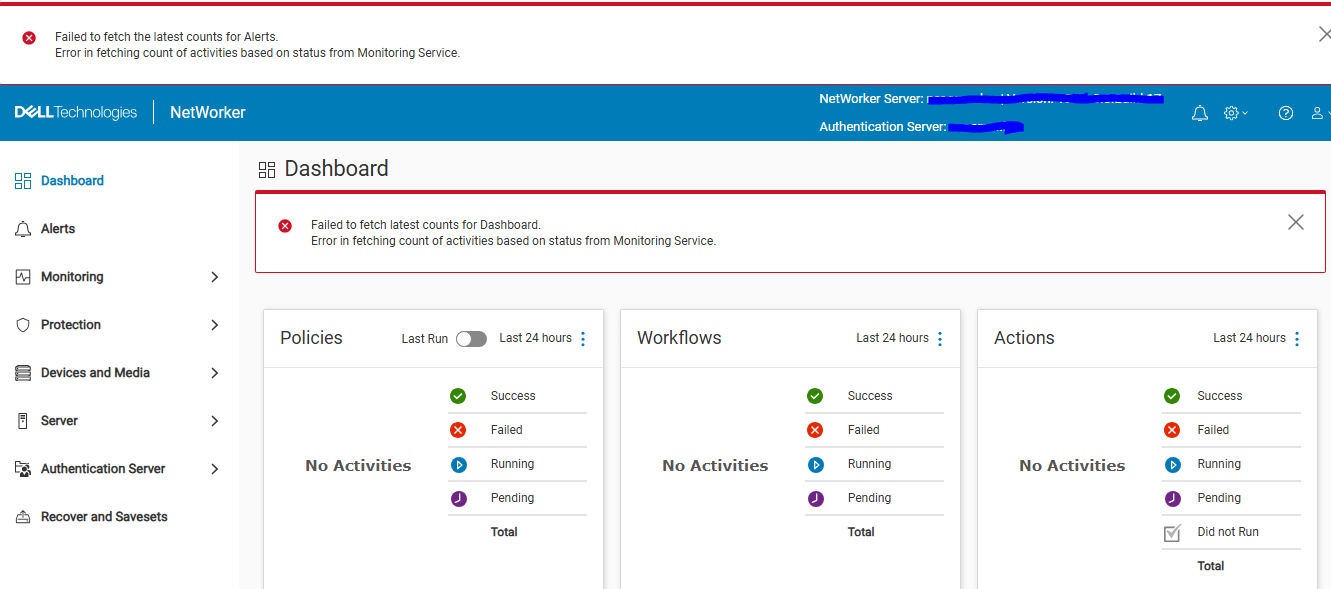1331x589 pixels.
Task: Click Policies Failed status icon
Action: [x=458, y=430]
